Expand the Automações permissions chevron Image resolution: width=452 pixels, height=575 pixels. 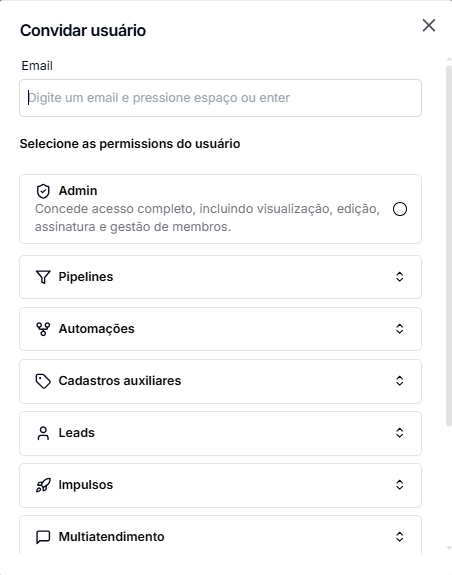pos(400,329)
